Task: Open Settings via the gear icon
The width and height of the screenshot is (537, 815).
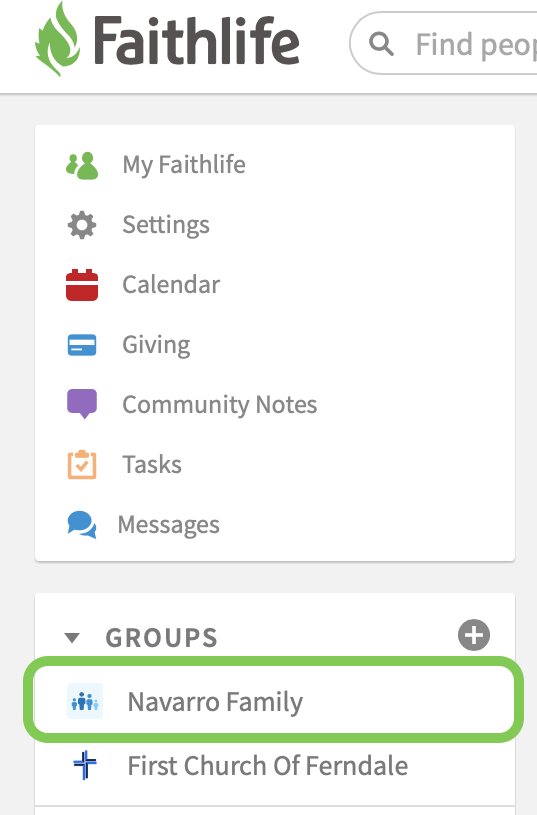Action: tap(82, 225)
